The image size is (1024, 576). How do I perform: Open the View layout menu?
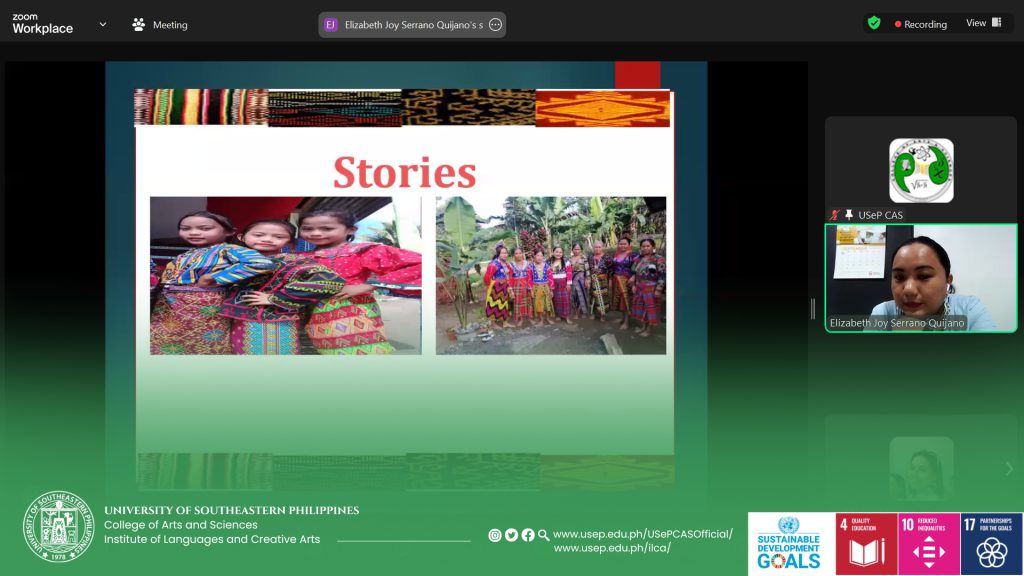[x=984, y=23]
